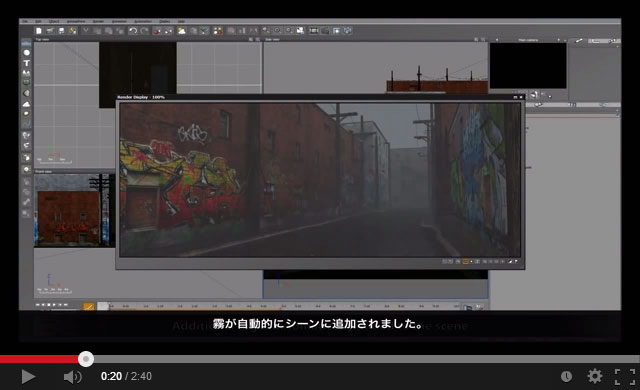The width and height of the screenshot is (640, 390).
Task: Click the orange animation icon at timeline start
Action: click(89, 306)
